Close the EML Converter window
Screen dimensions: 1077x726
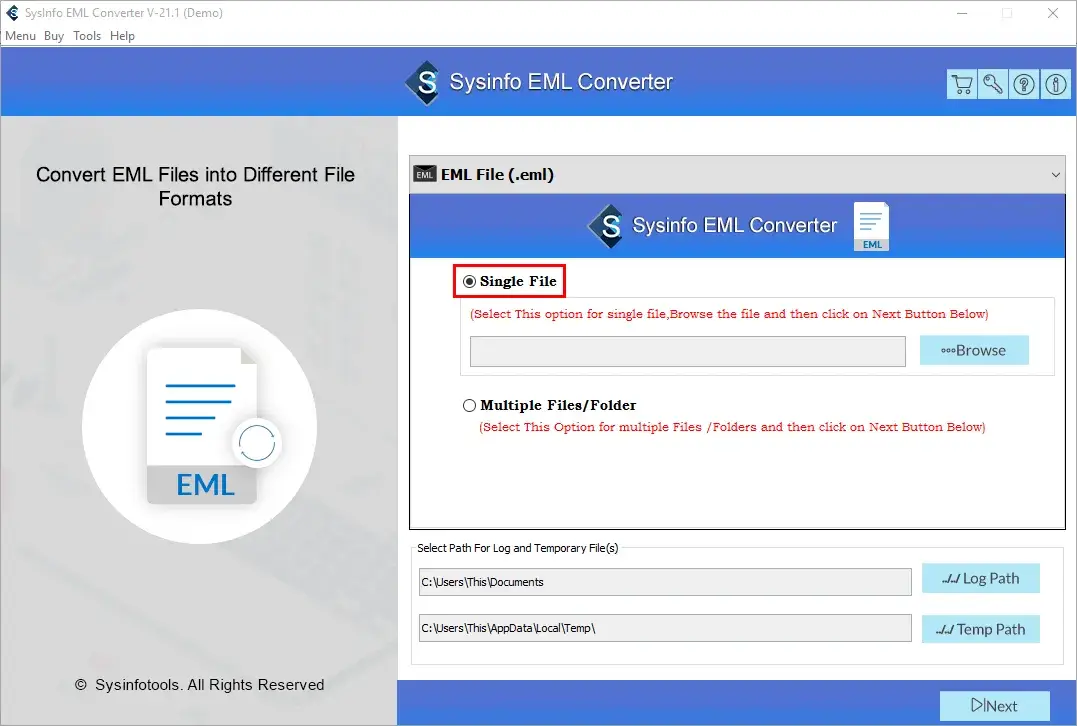coord(1052,13)
